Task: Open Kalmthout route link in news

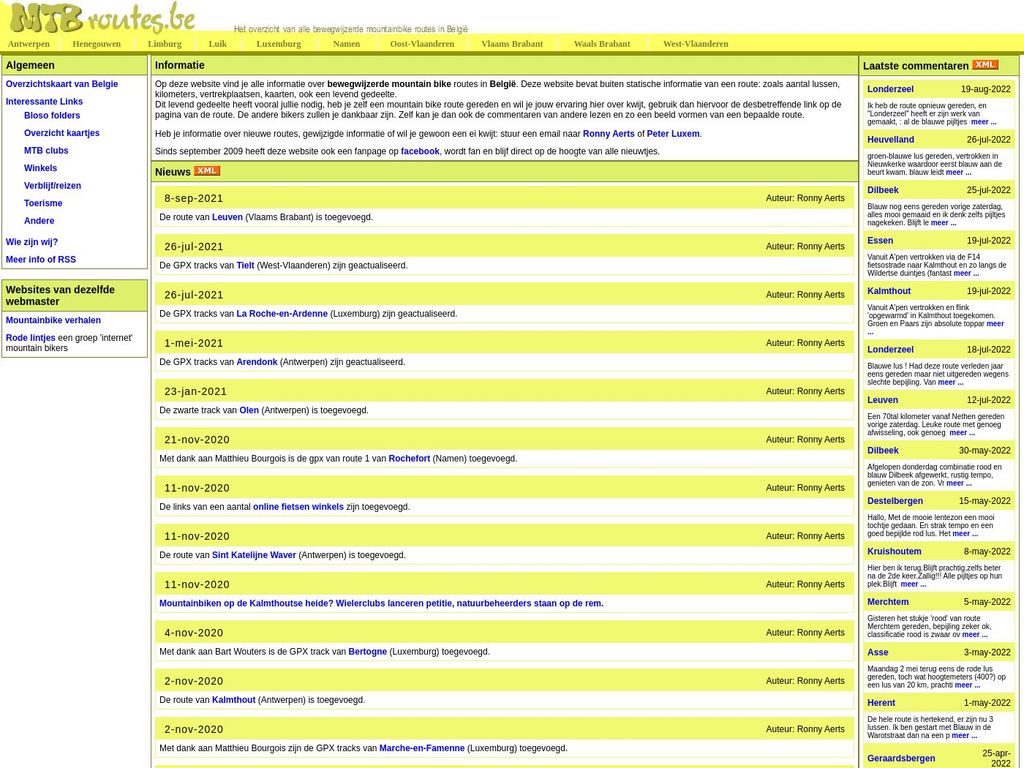Action: [234, 700]
